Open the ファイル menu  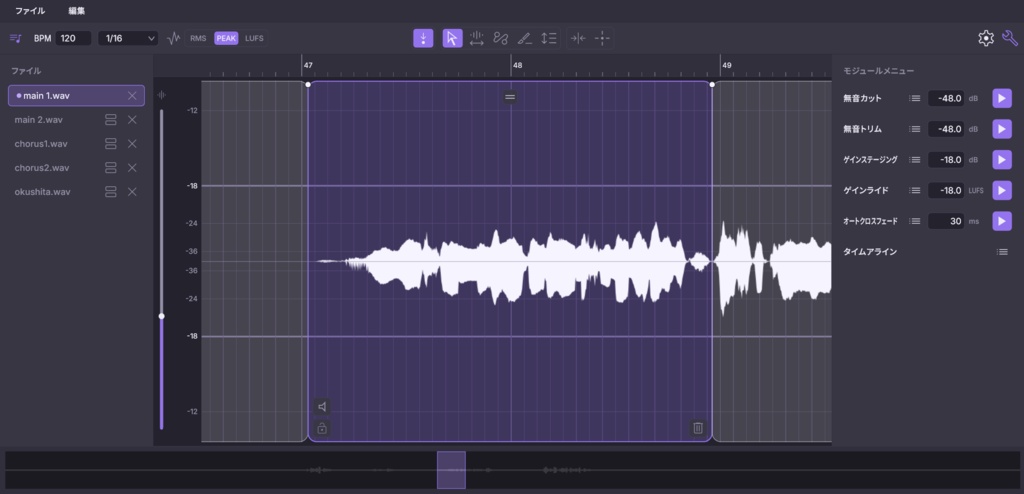(30, 11)
